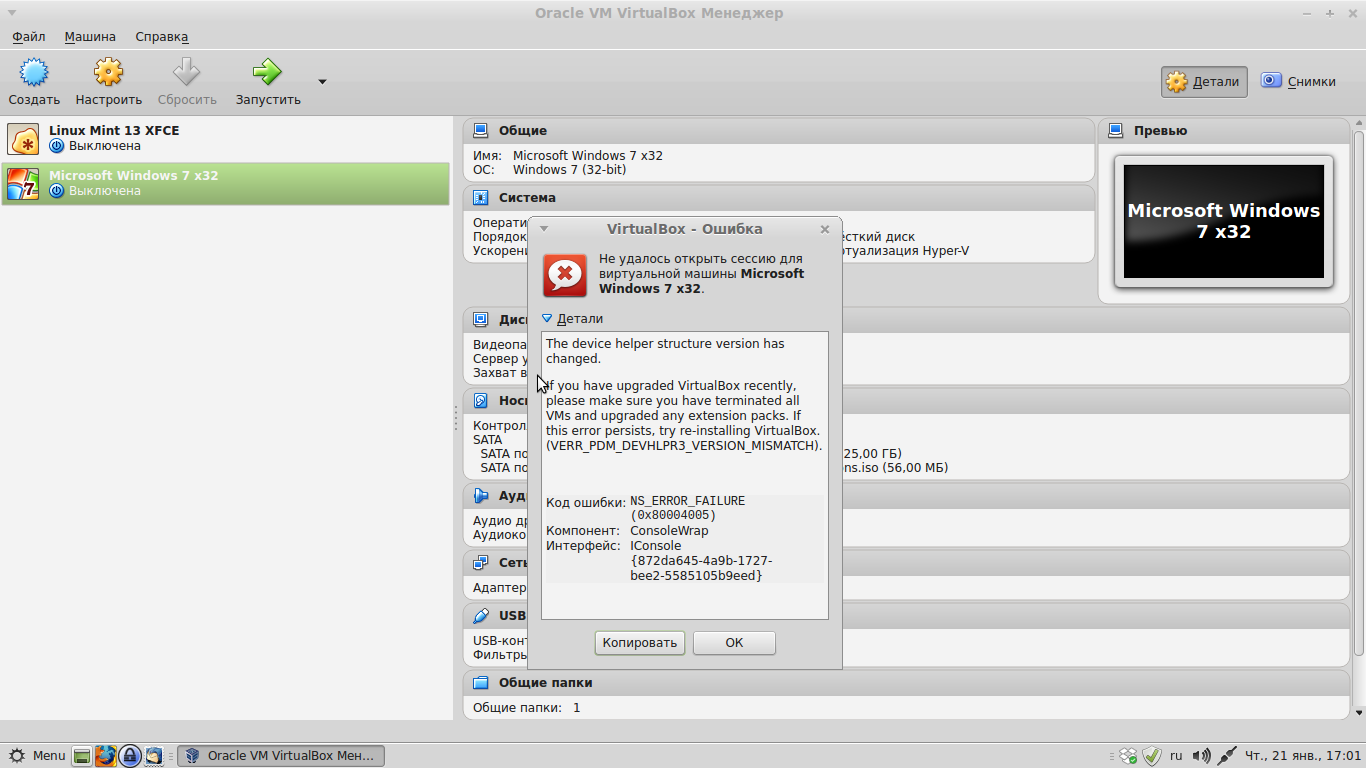Image resolution: width=1366 pixels, height=768 pixels.
Task: Click the volume icon in system tray
Action: coord(1201,756)
